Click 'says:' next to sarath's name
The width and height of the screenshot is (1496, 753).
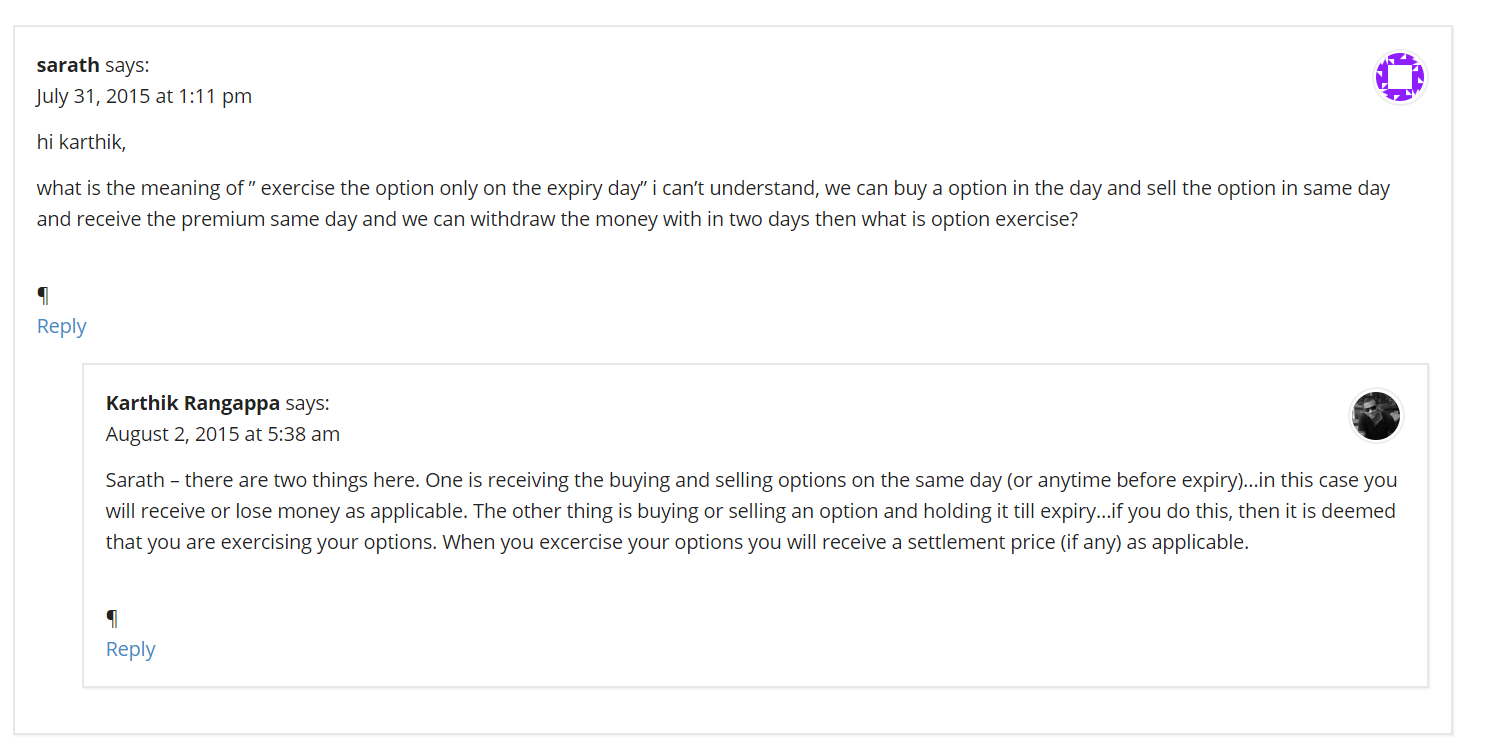pos(127,65)
